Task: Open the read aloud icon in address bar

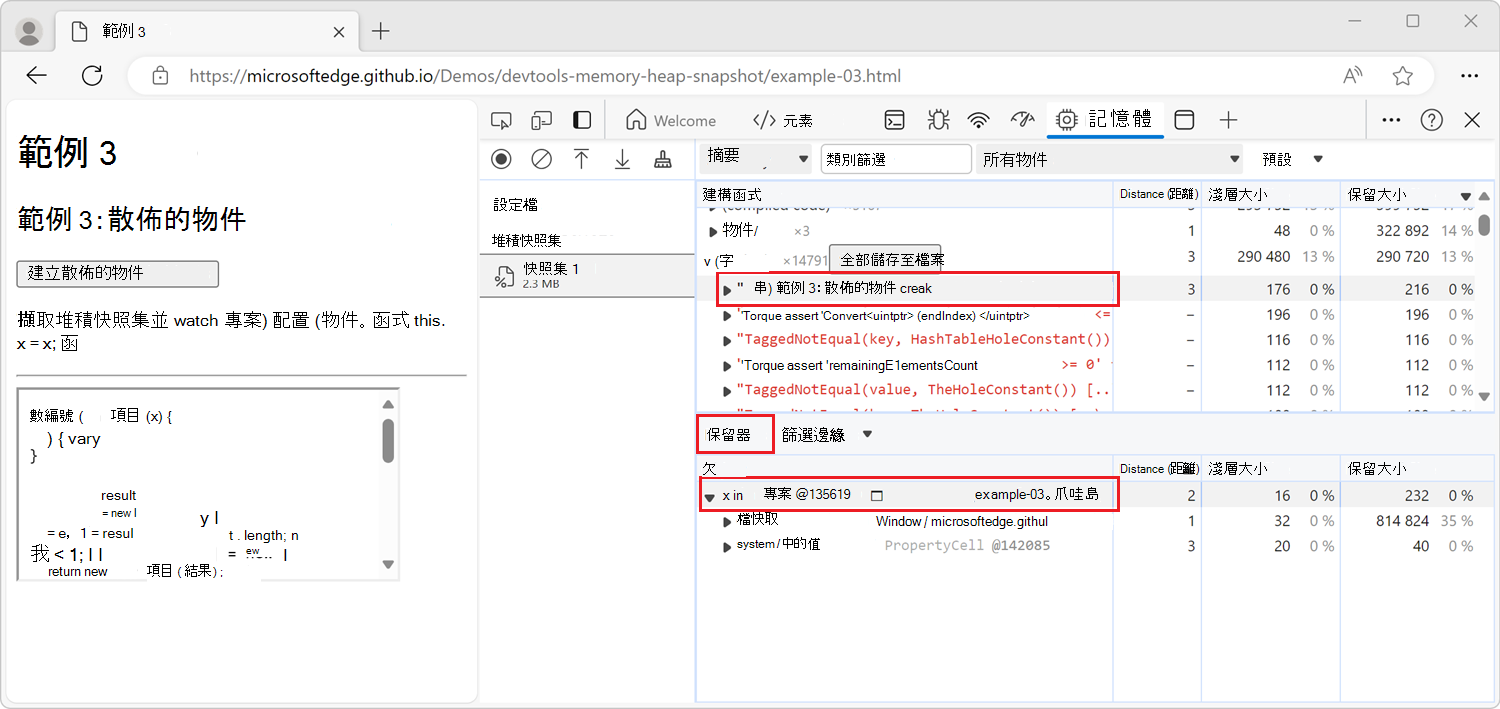Action: point(1353,76)
